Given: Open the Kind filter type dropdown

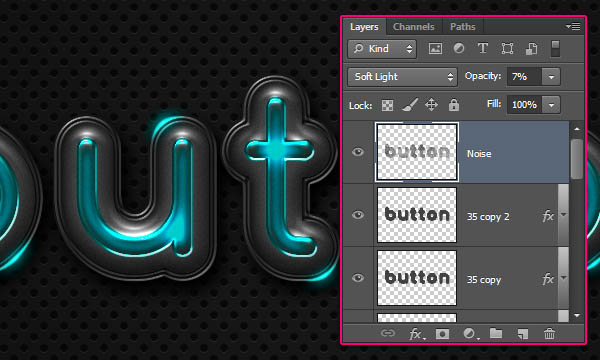Looking at the screenshot, I should (382, 49).
